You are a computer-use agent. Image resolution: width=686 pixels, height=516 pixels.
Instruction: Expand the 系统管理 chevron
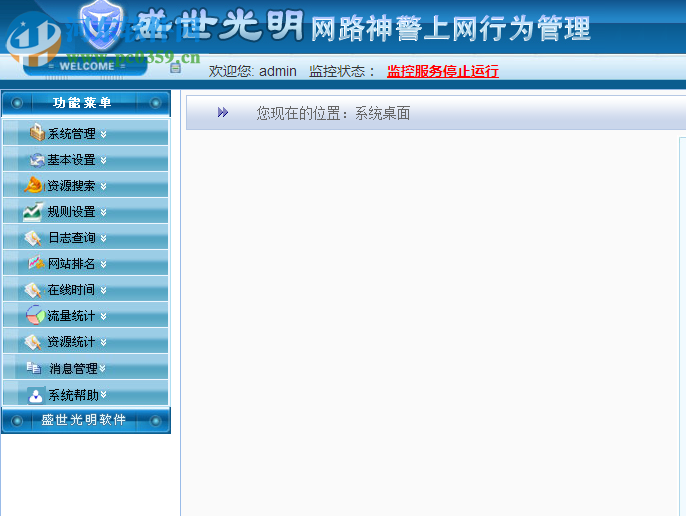tap(103, 134)
